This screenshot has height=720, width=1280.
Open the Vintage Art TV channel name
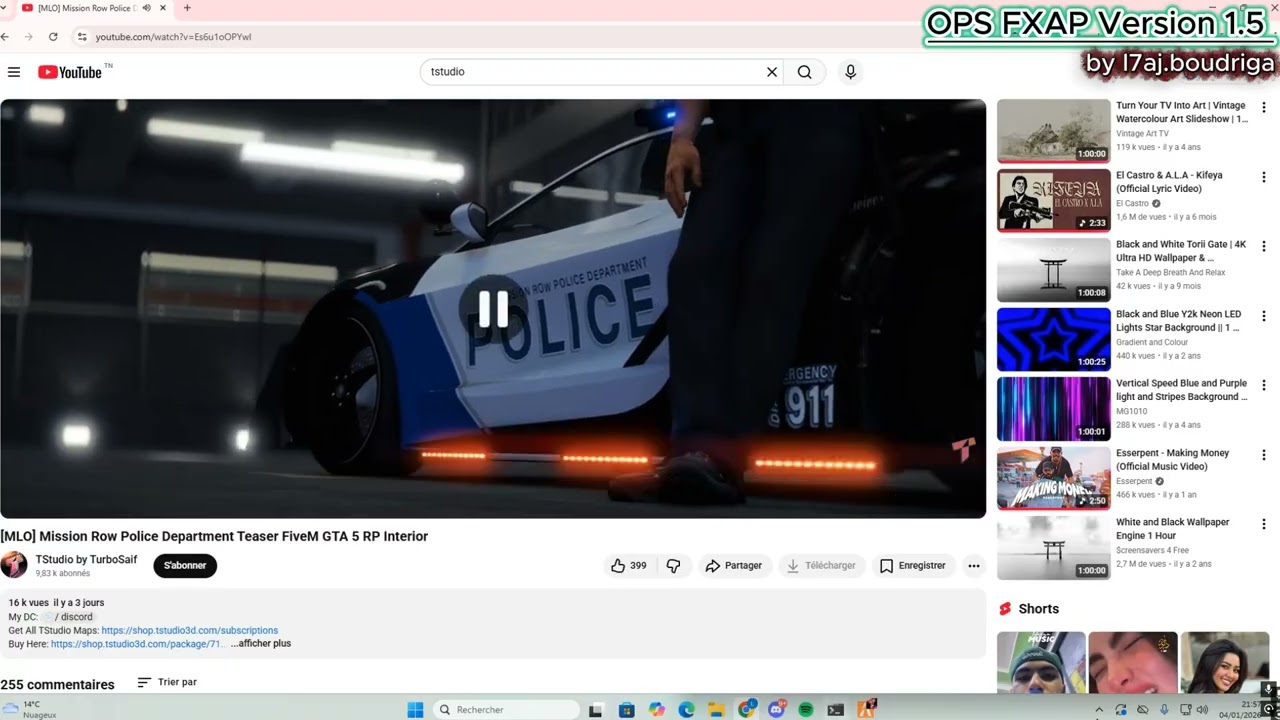(x=1142, y=134)
